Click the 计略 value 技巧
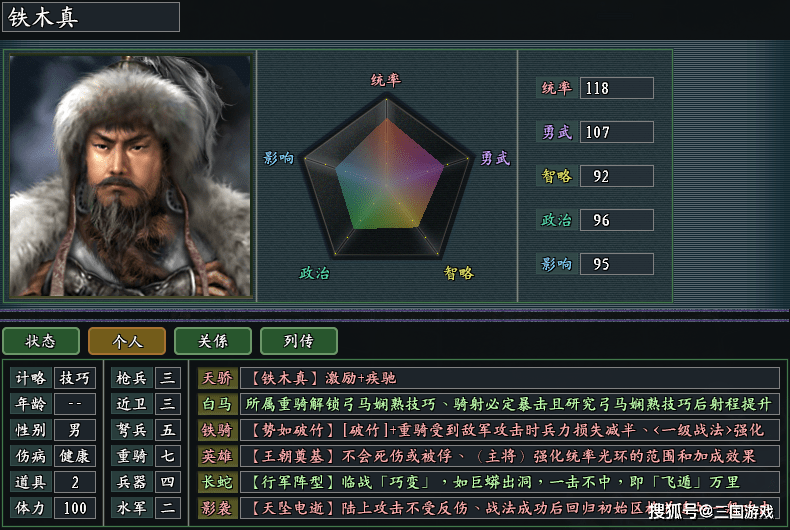Viewport: 790px width, 530px height. (76, 378)
